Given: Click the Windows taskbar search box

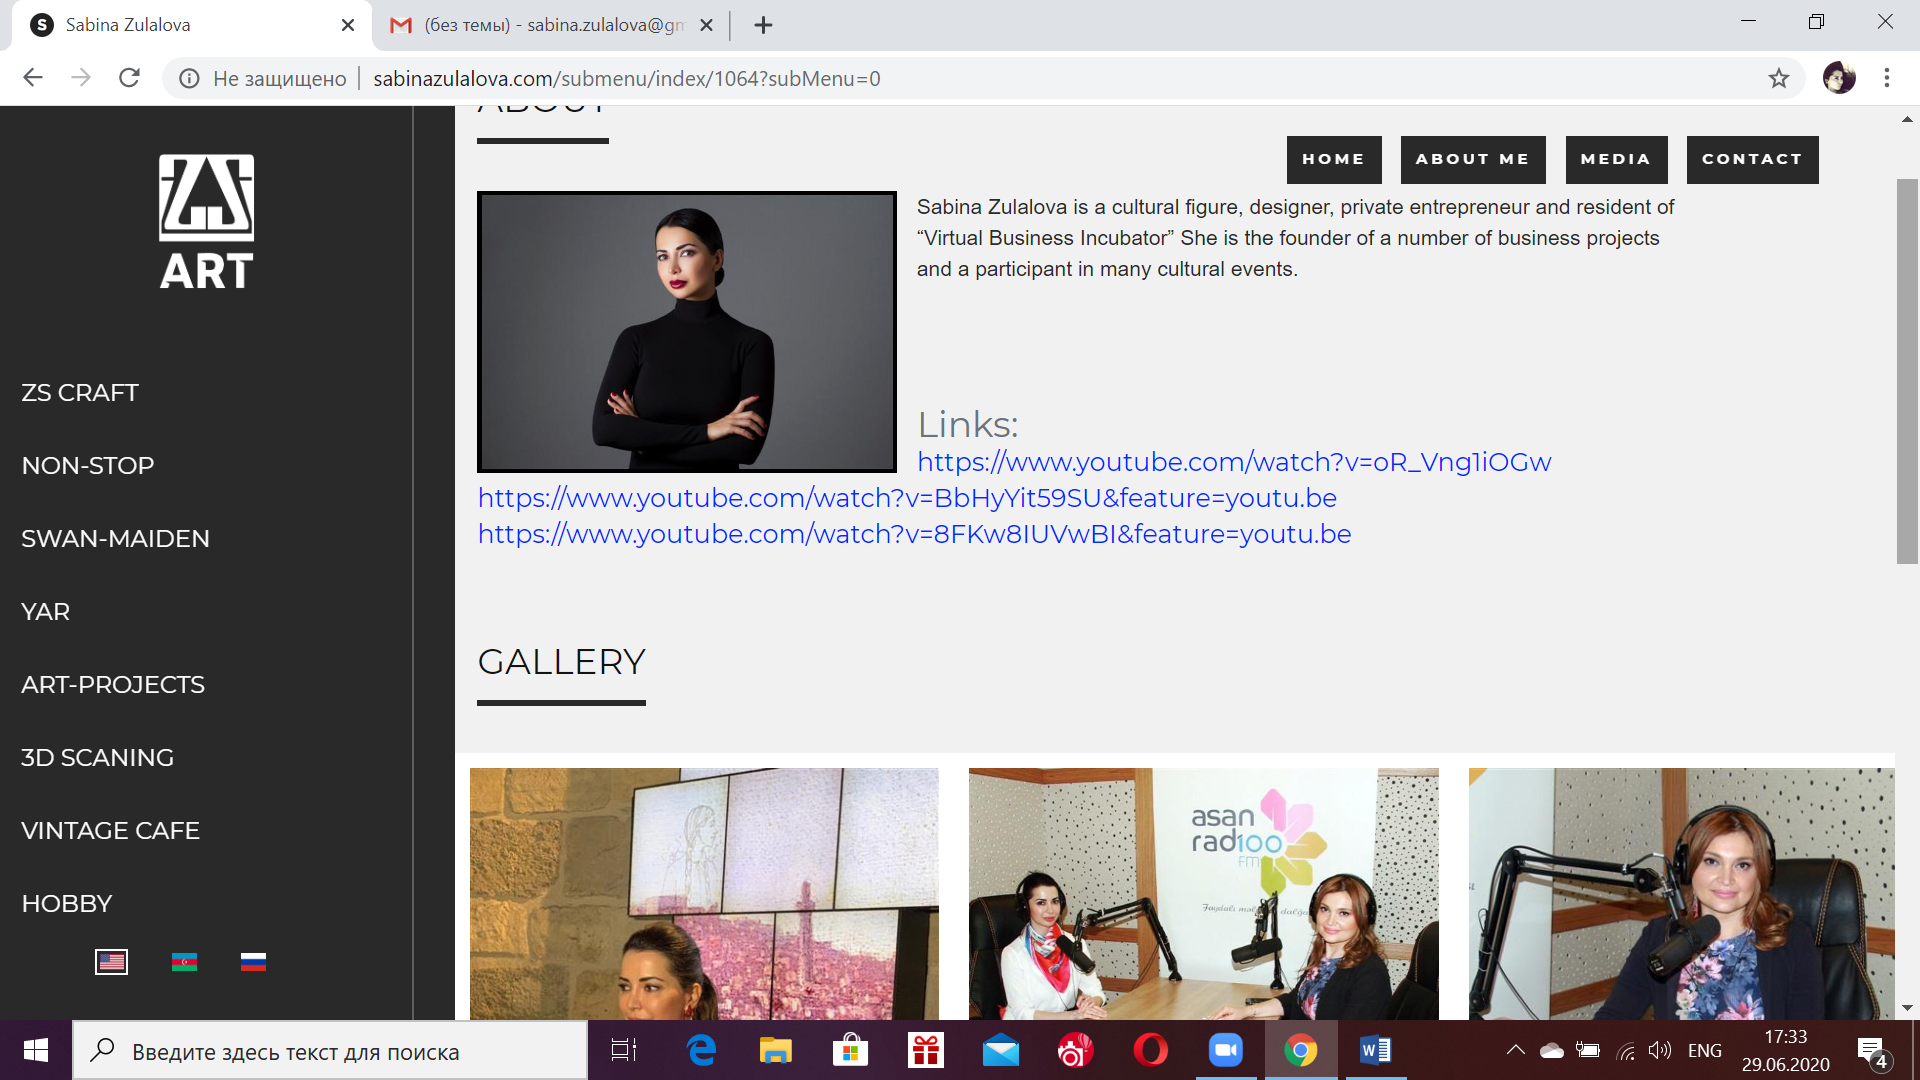Looking at the screenshot, I should [330, 1051].
